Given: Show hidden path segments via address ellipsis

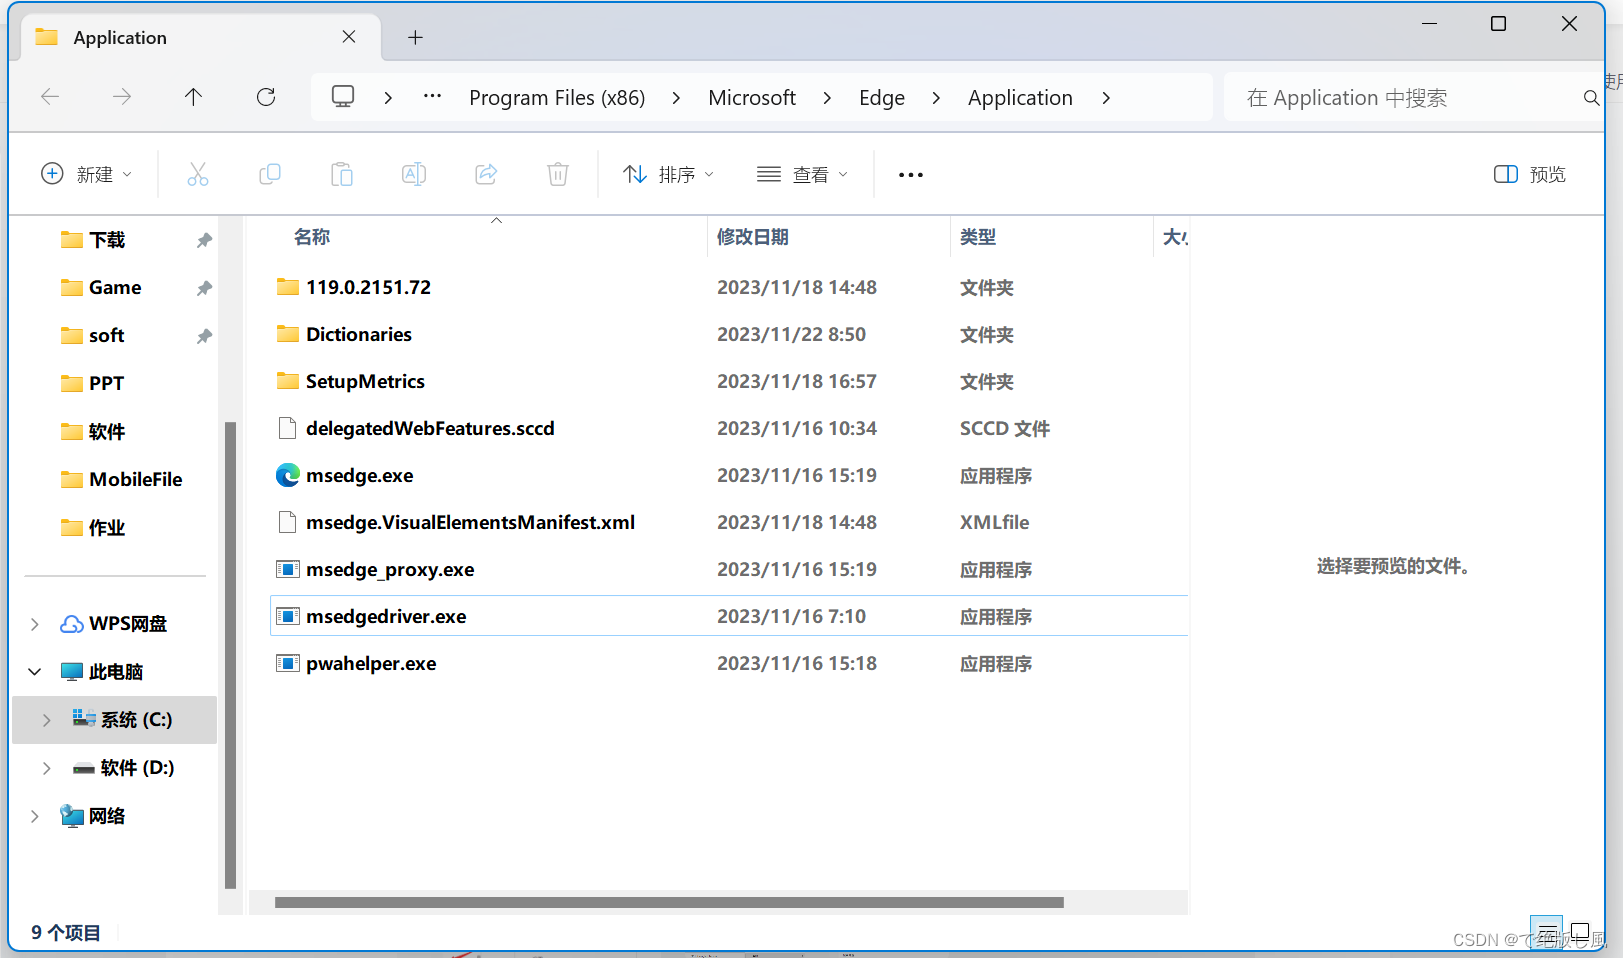Looking at the screenshot, I should (x=432, y=96).
